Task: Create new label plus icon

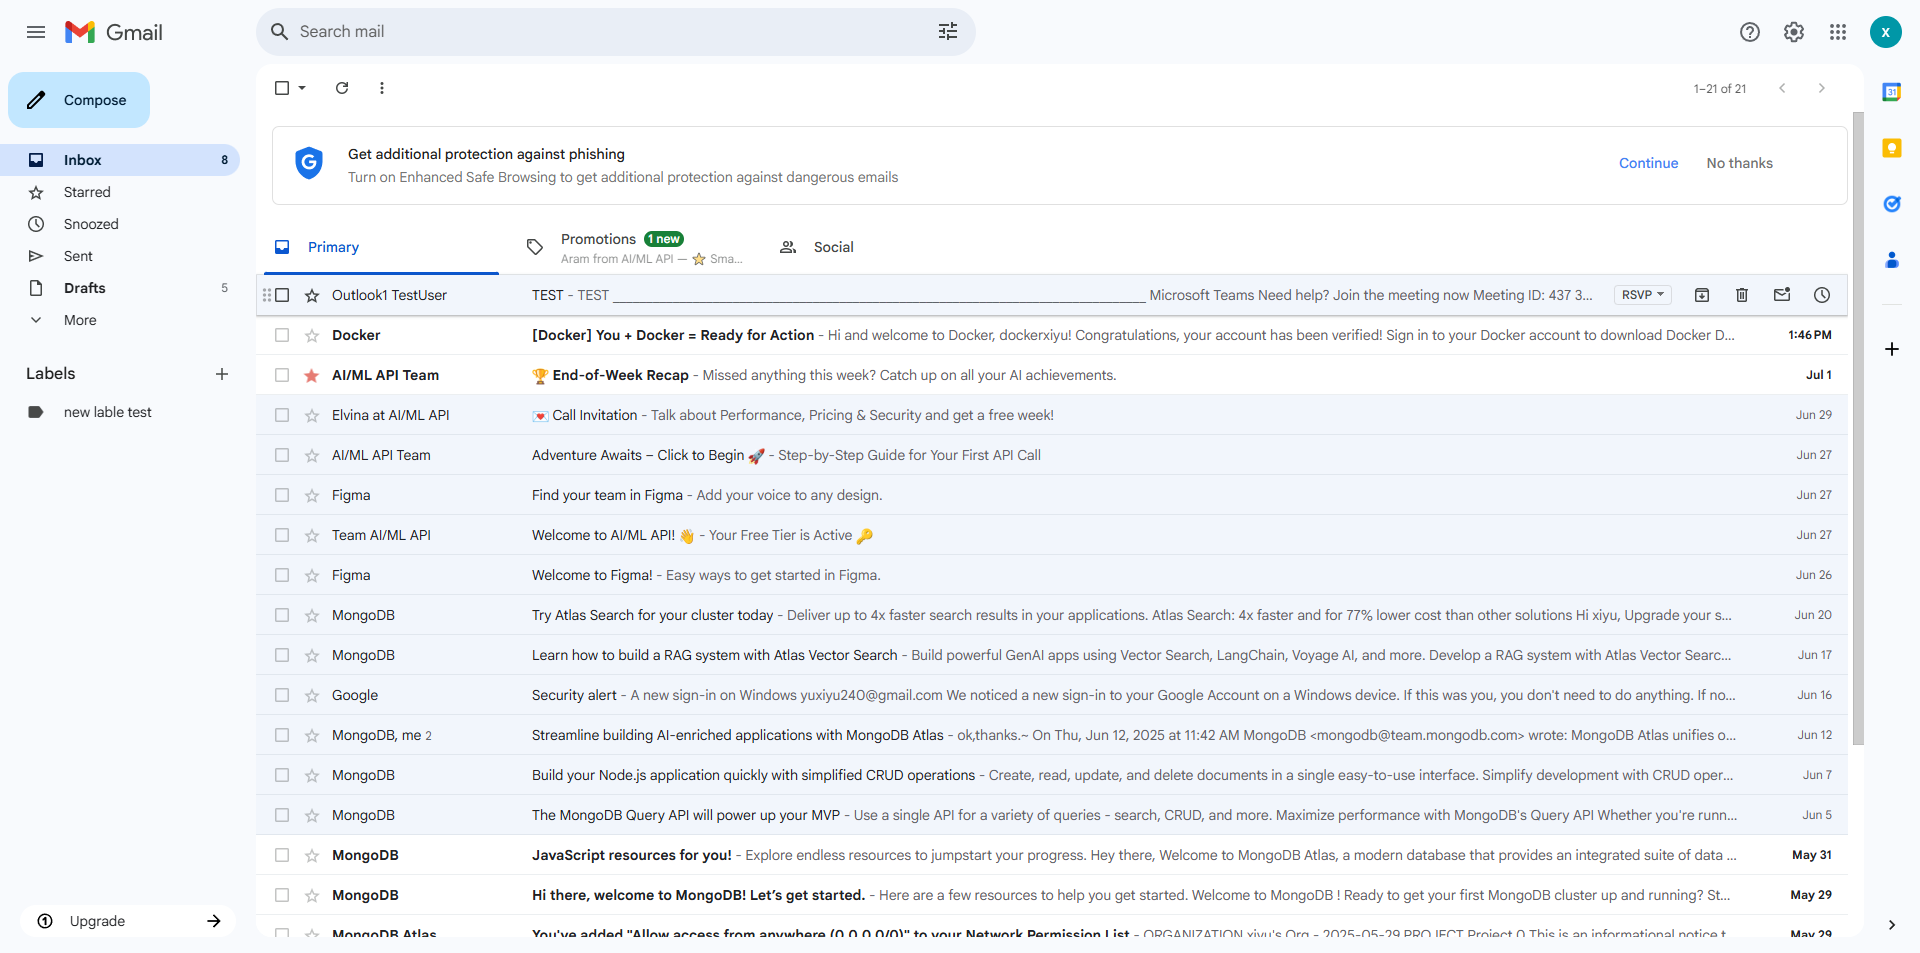Action: pos(222,374)
